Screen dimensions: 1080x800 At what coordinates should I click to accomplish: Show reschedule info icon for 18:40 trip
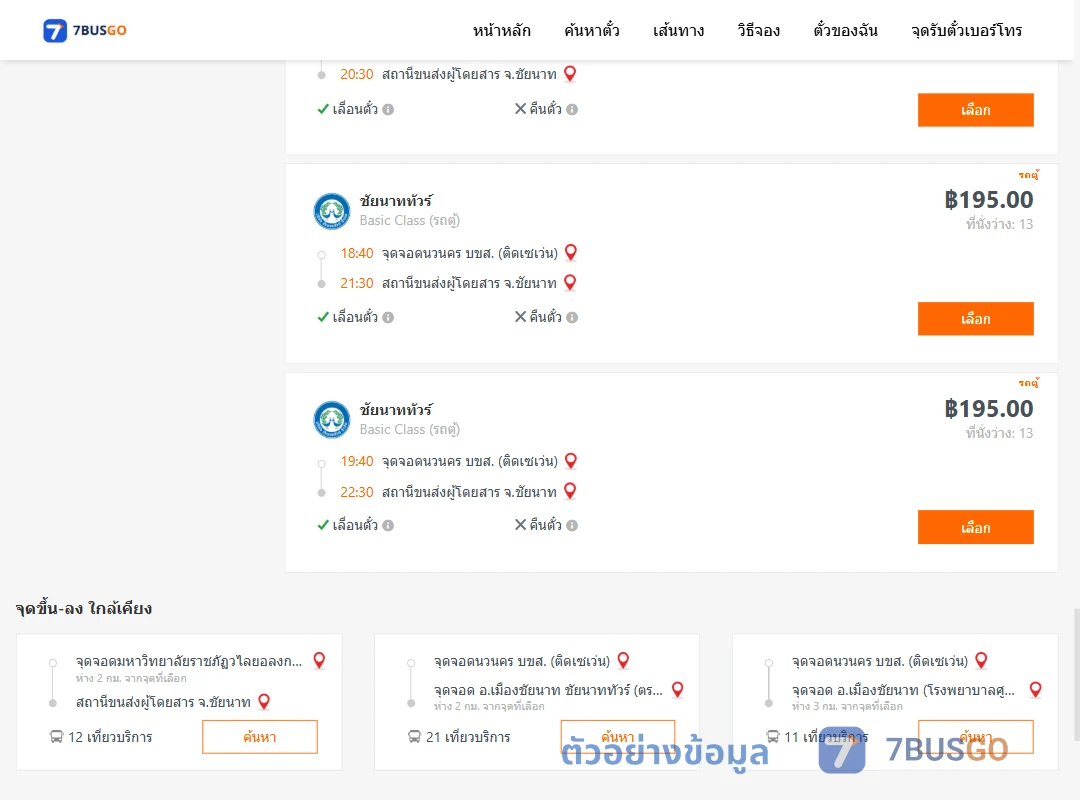click(x=388, y=318)
